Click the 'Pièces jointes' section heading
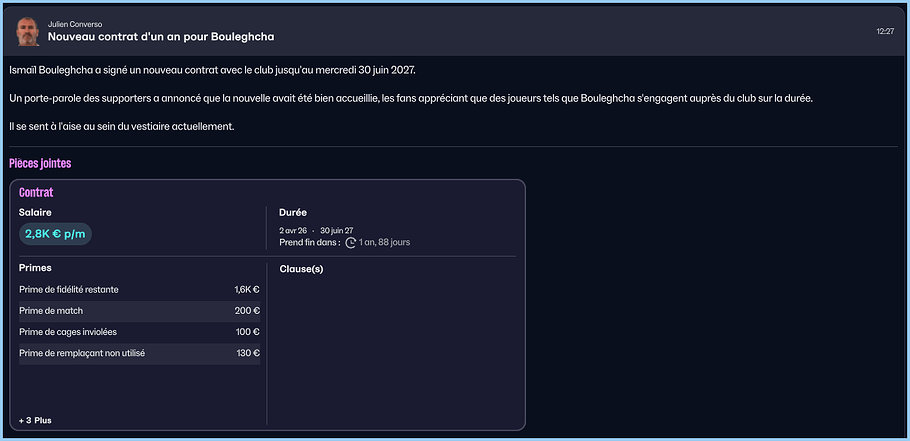 (x=40, y=163)
